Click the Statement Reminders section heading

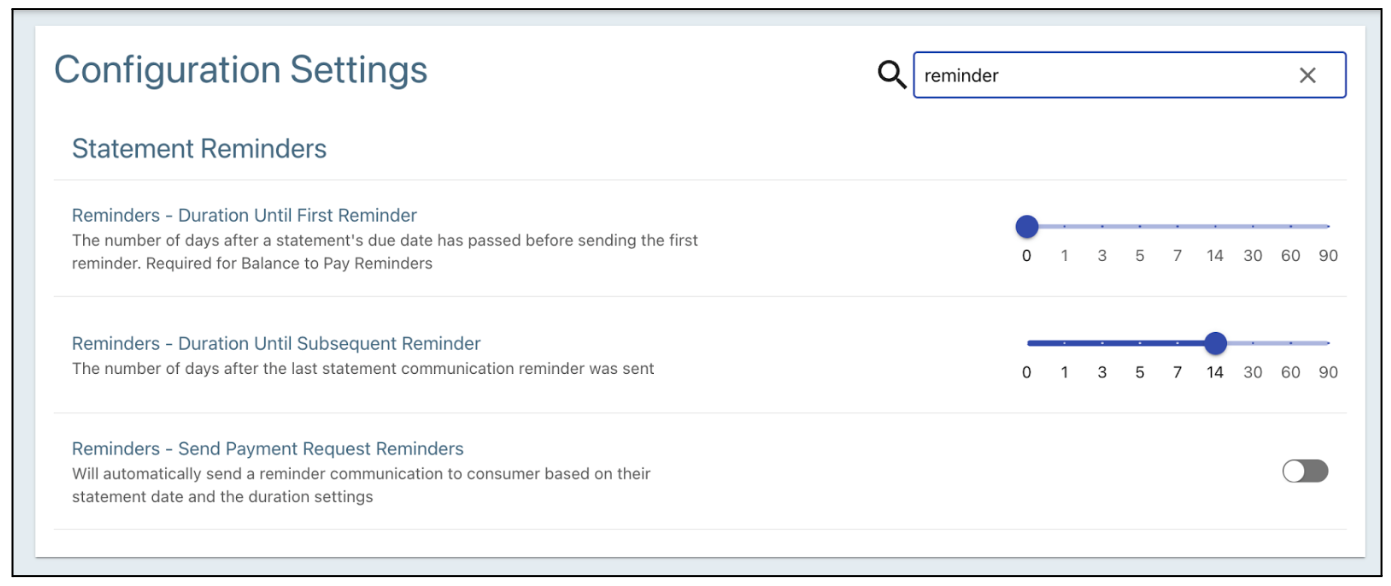coord(199,149)
